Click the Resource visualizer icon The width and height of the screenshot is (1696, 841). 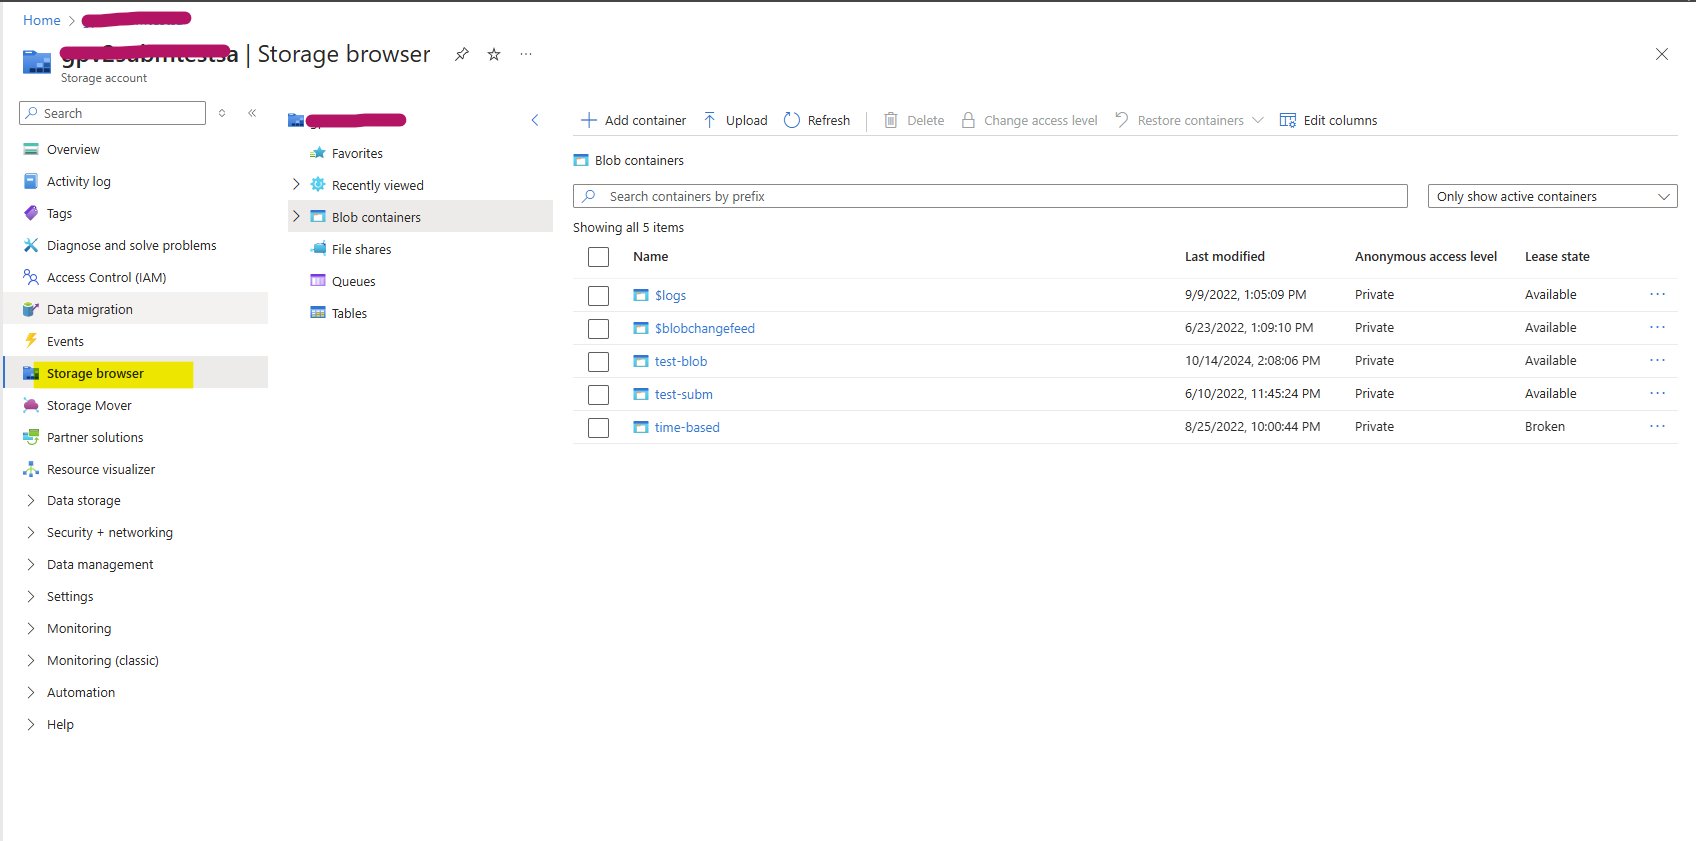[31, 469]
